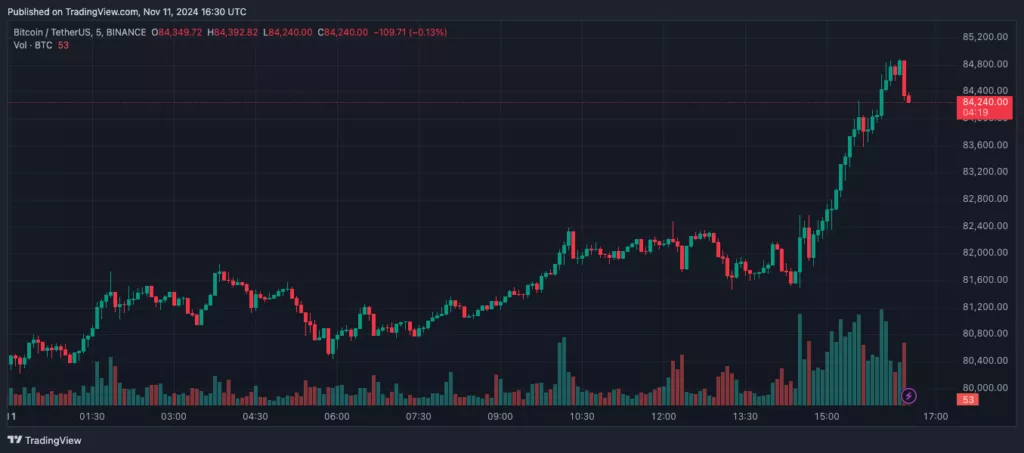Click the change value −109.71 (−0.13%)
The image size is (1024, 453).
(x=409, y=32)
